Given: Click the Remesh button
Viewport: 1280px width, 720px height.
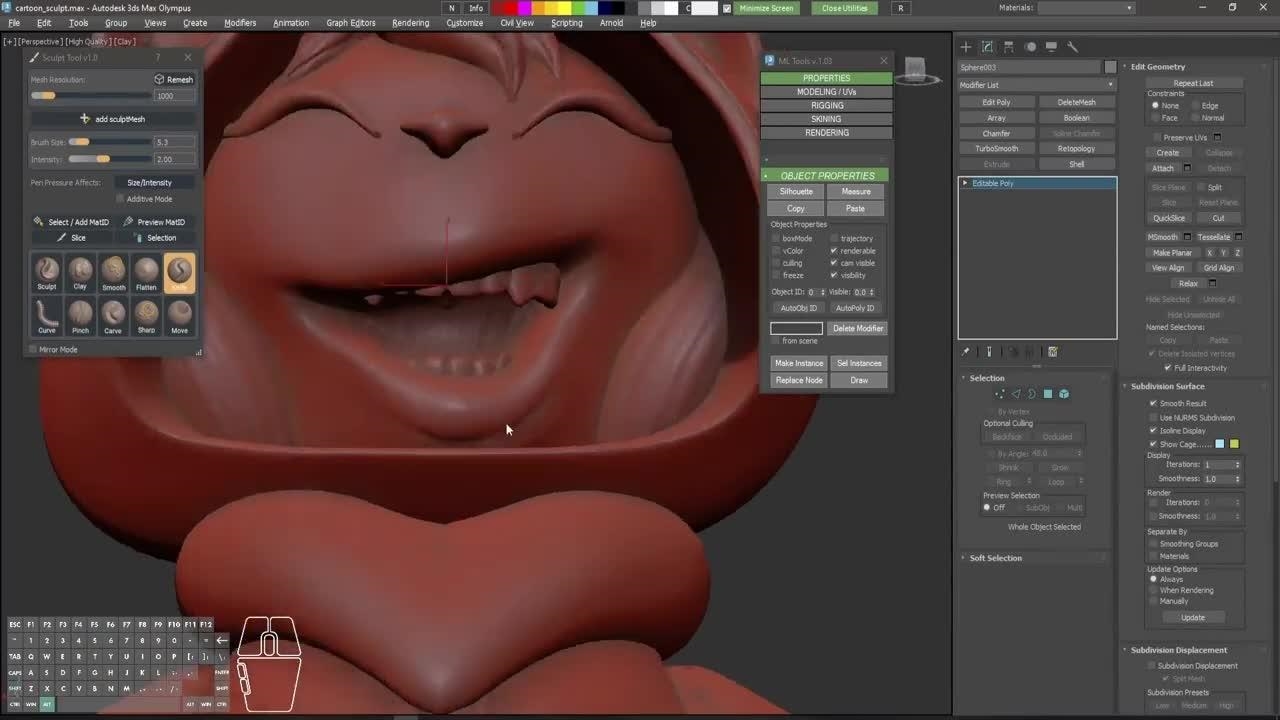Looking at the screenshot, I should click(174, 79).
